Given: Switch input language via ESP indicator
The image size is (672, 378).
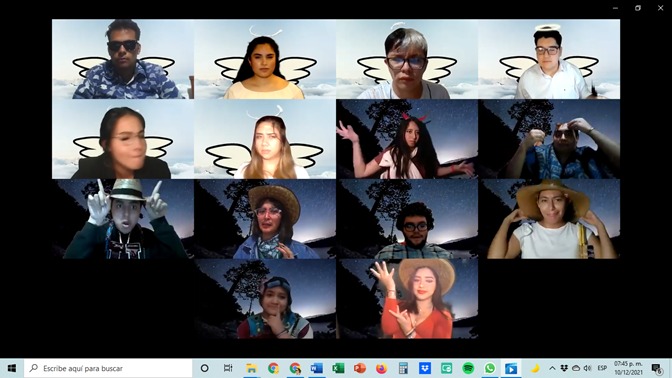Looking at the screenshot, I should pyautogui.click(x=602, y=368).
